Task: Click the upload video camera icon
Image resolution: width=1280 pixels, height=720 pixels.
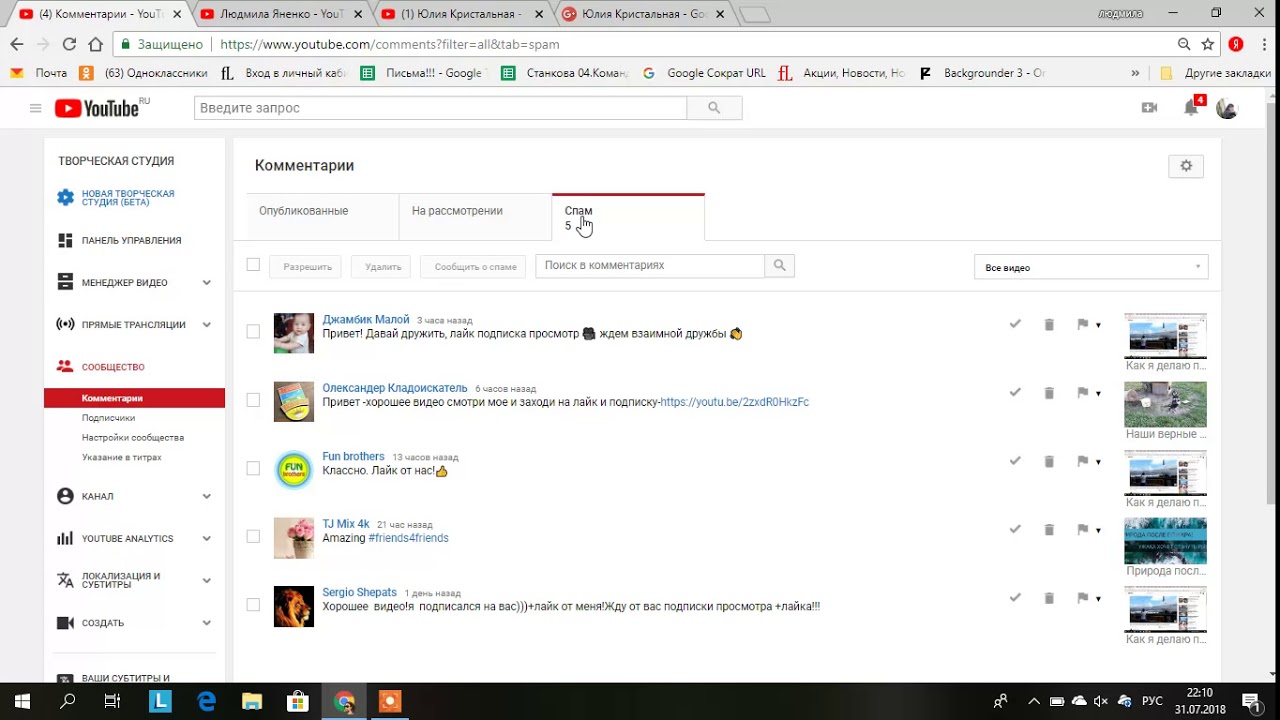Action: click(1149, 108)
